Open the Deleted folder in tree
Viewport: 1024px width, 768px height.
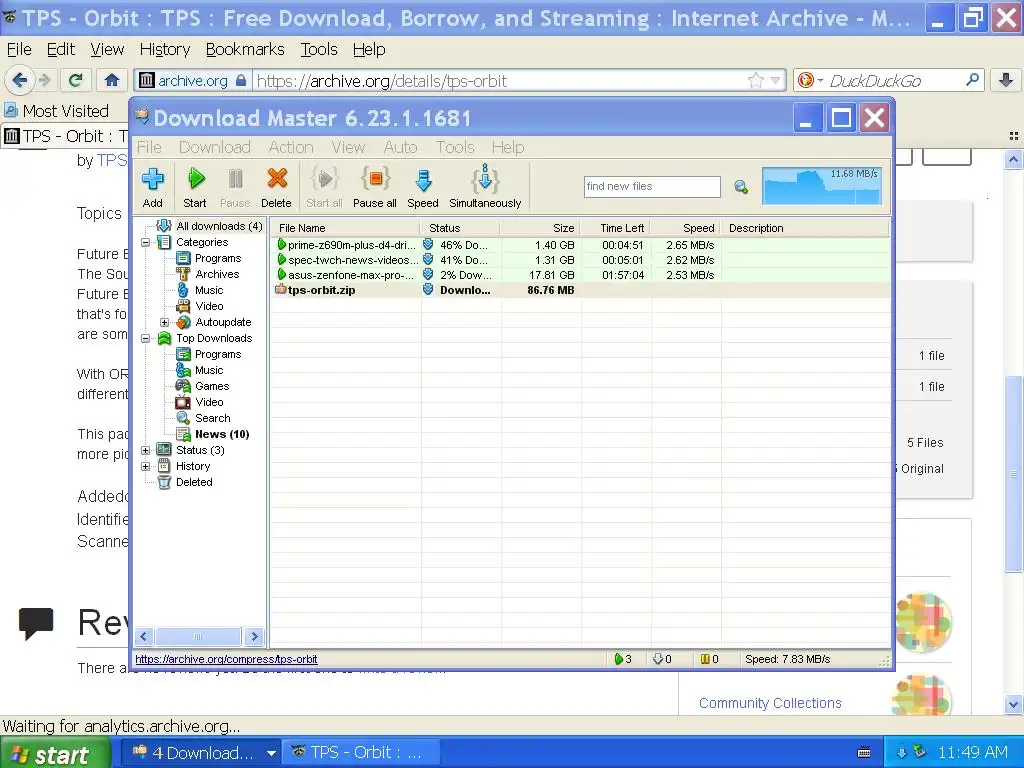pos(193,482)
